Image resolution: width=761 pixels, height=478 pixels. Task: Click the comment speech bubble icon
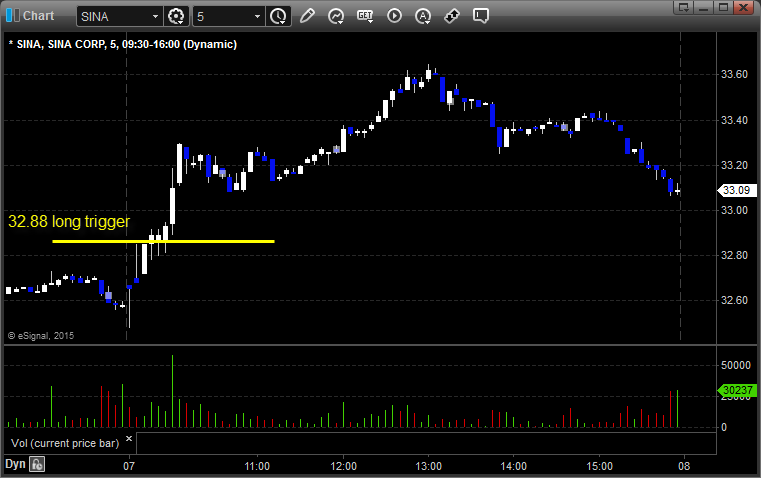click(x=480, y=16)
